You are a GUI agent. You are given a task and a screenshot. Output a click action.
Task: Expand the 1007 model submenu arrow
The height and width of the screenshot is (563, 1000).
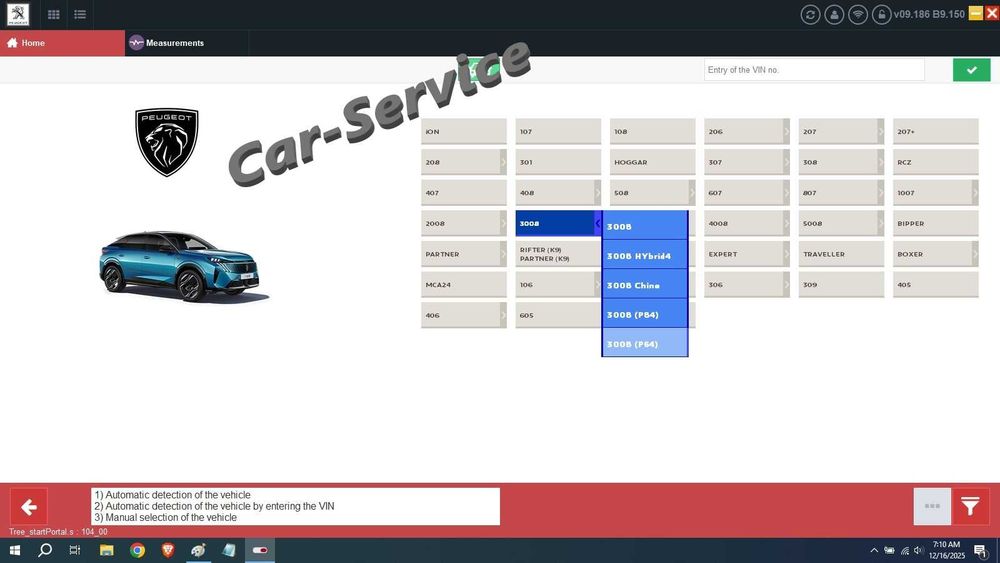pyautogui.click(x=975, y=193)
